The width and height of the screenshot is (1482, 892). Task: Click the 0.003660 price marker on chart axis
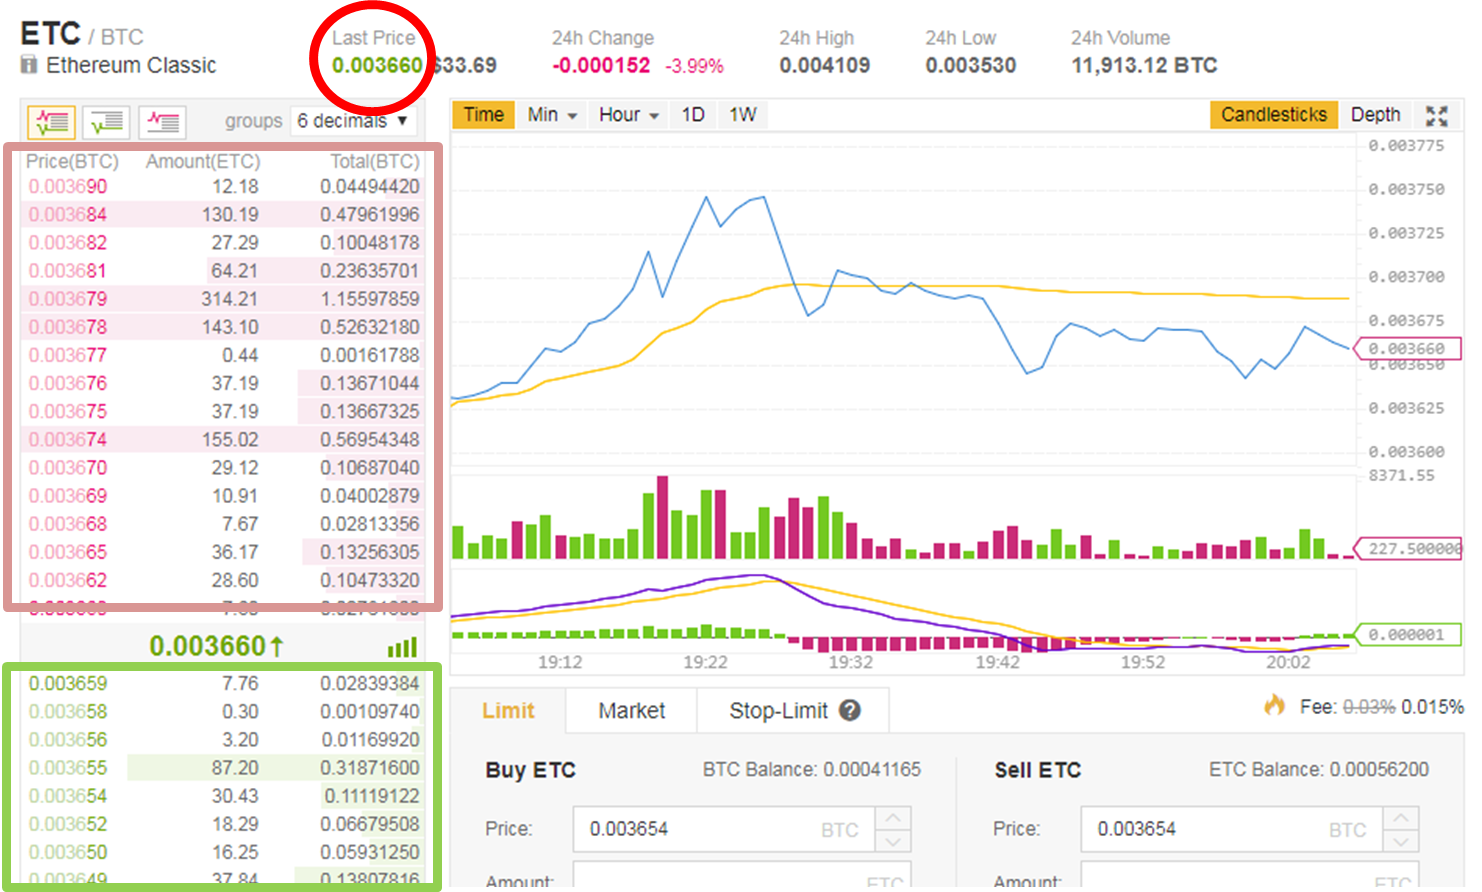coord(1407,348)
